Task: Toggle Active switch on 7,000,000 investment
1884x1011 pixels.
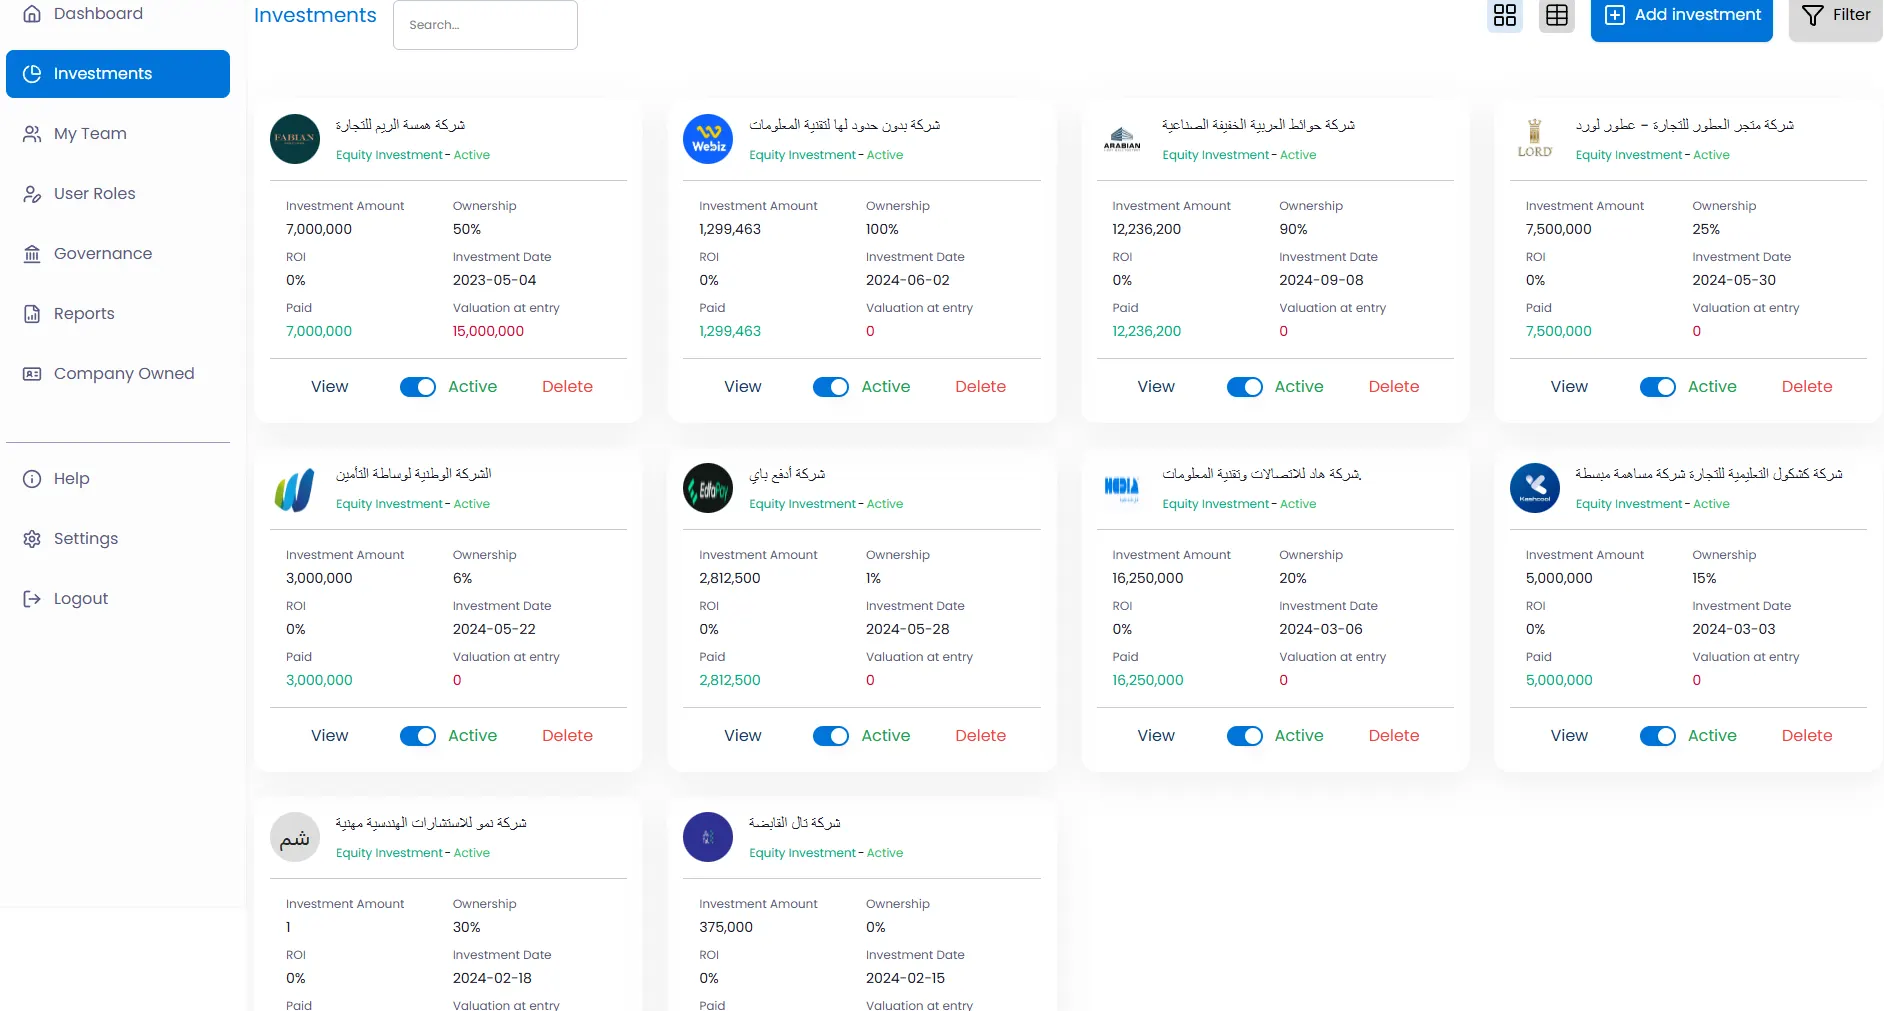Action: point(418,387)
